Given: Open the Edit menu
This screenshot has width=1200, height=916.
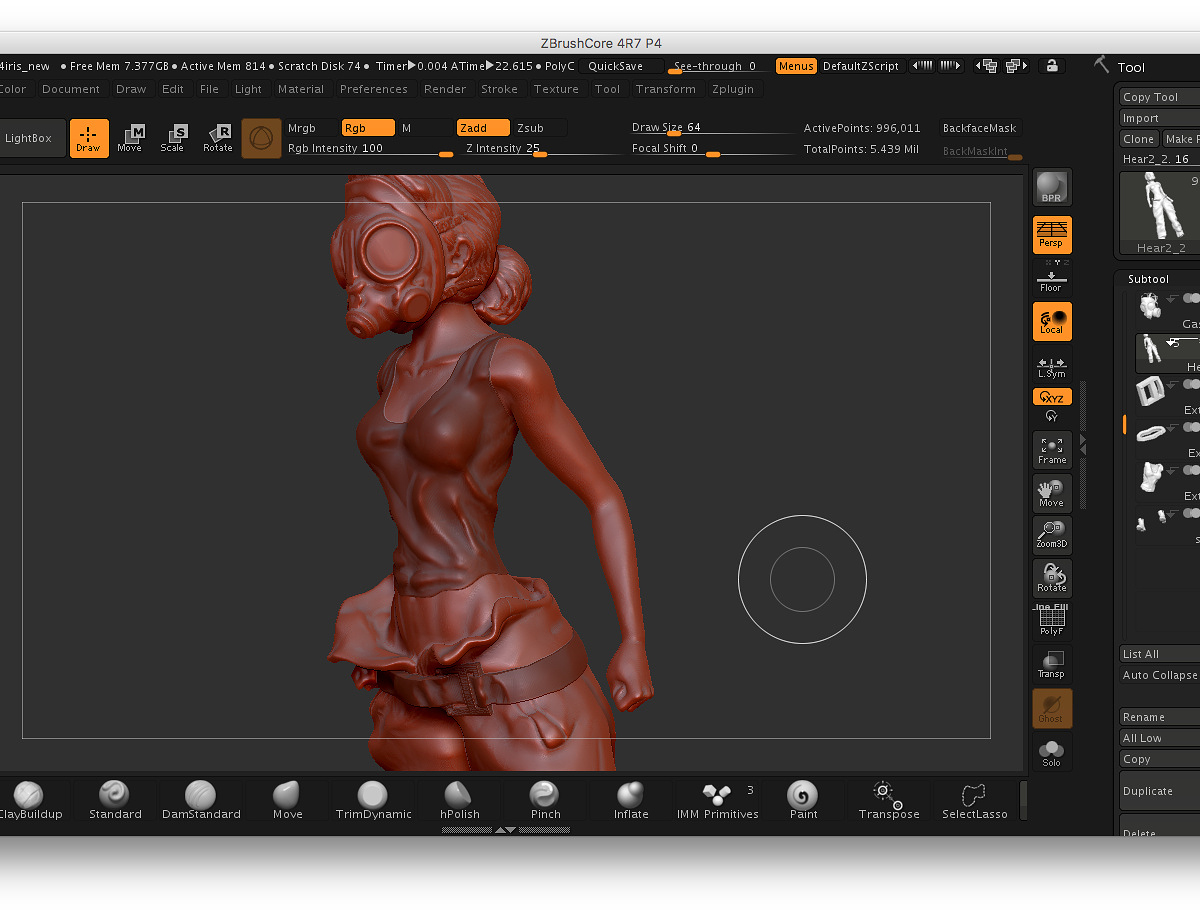Looking at the screenshot, I should coord(173,89).
